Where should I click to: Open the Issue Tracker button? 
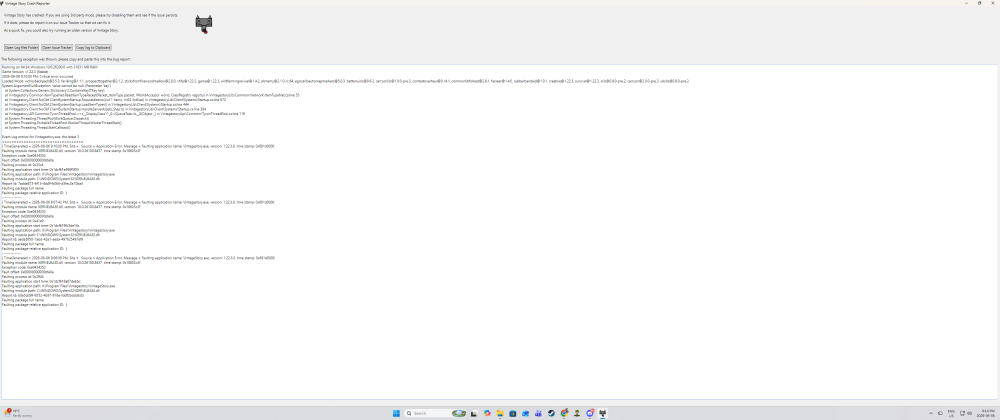(57, 47)
